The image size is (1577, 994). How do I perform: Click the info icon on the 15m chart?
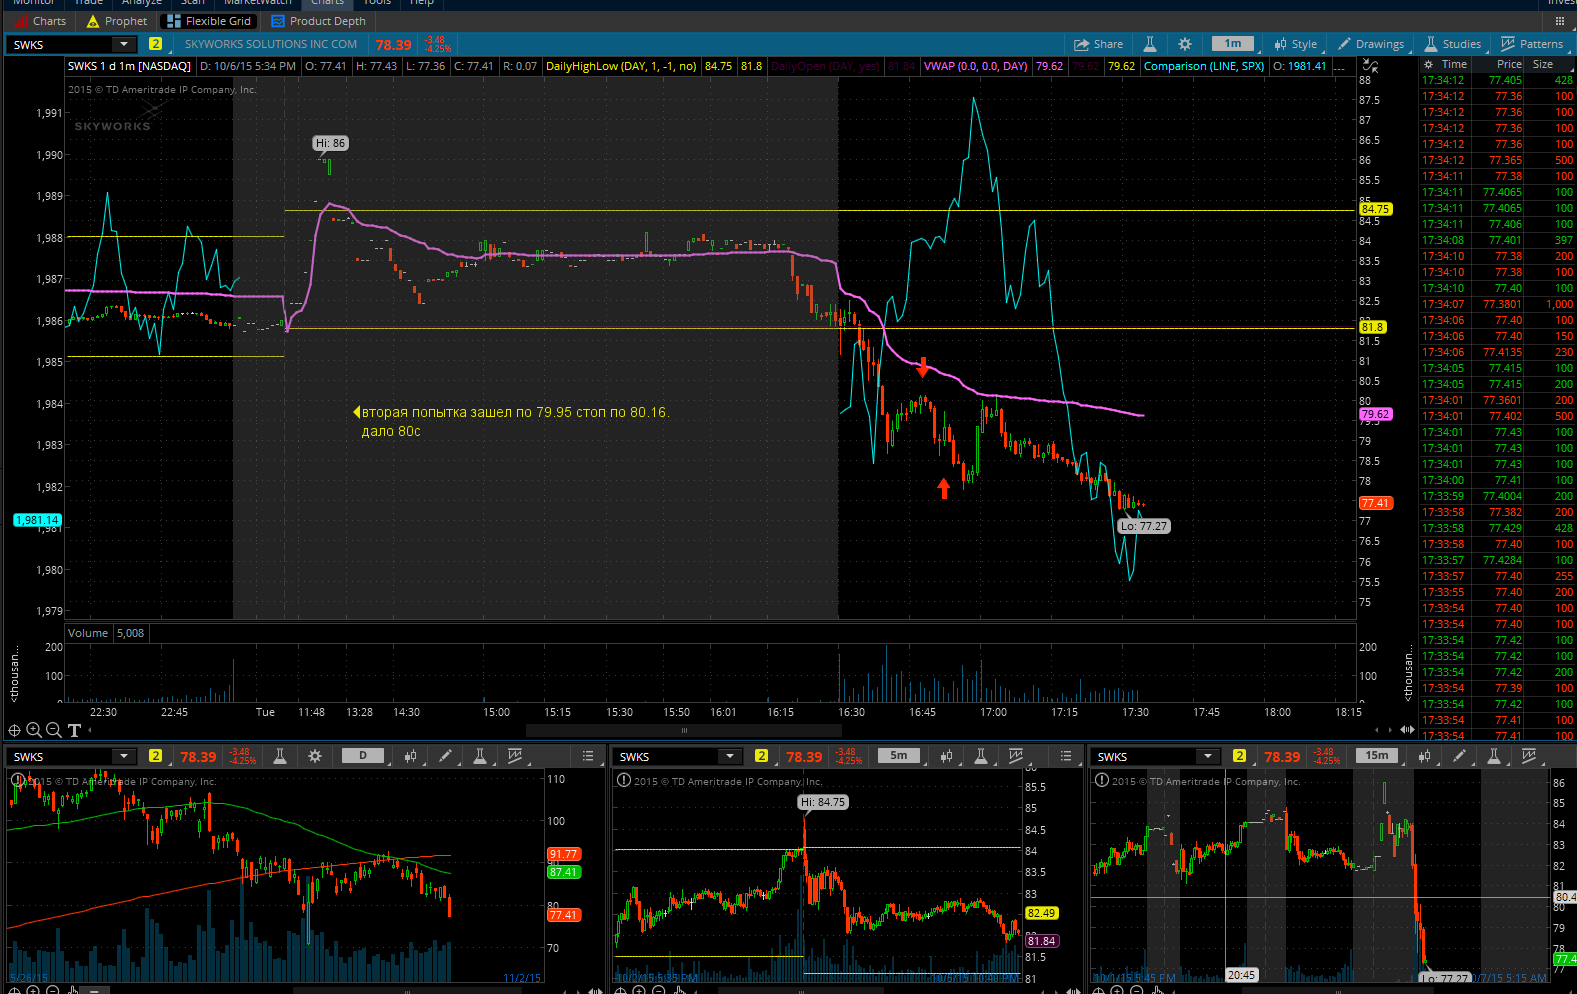[x=1102, y=781]
